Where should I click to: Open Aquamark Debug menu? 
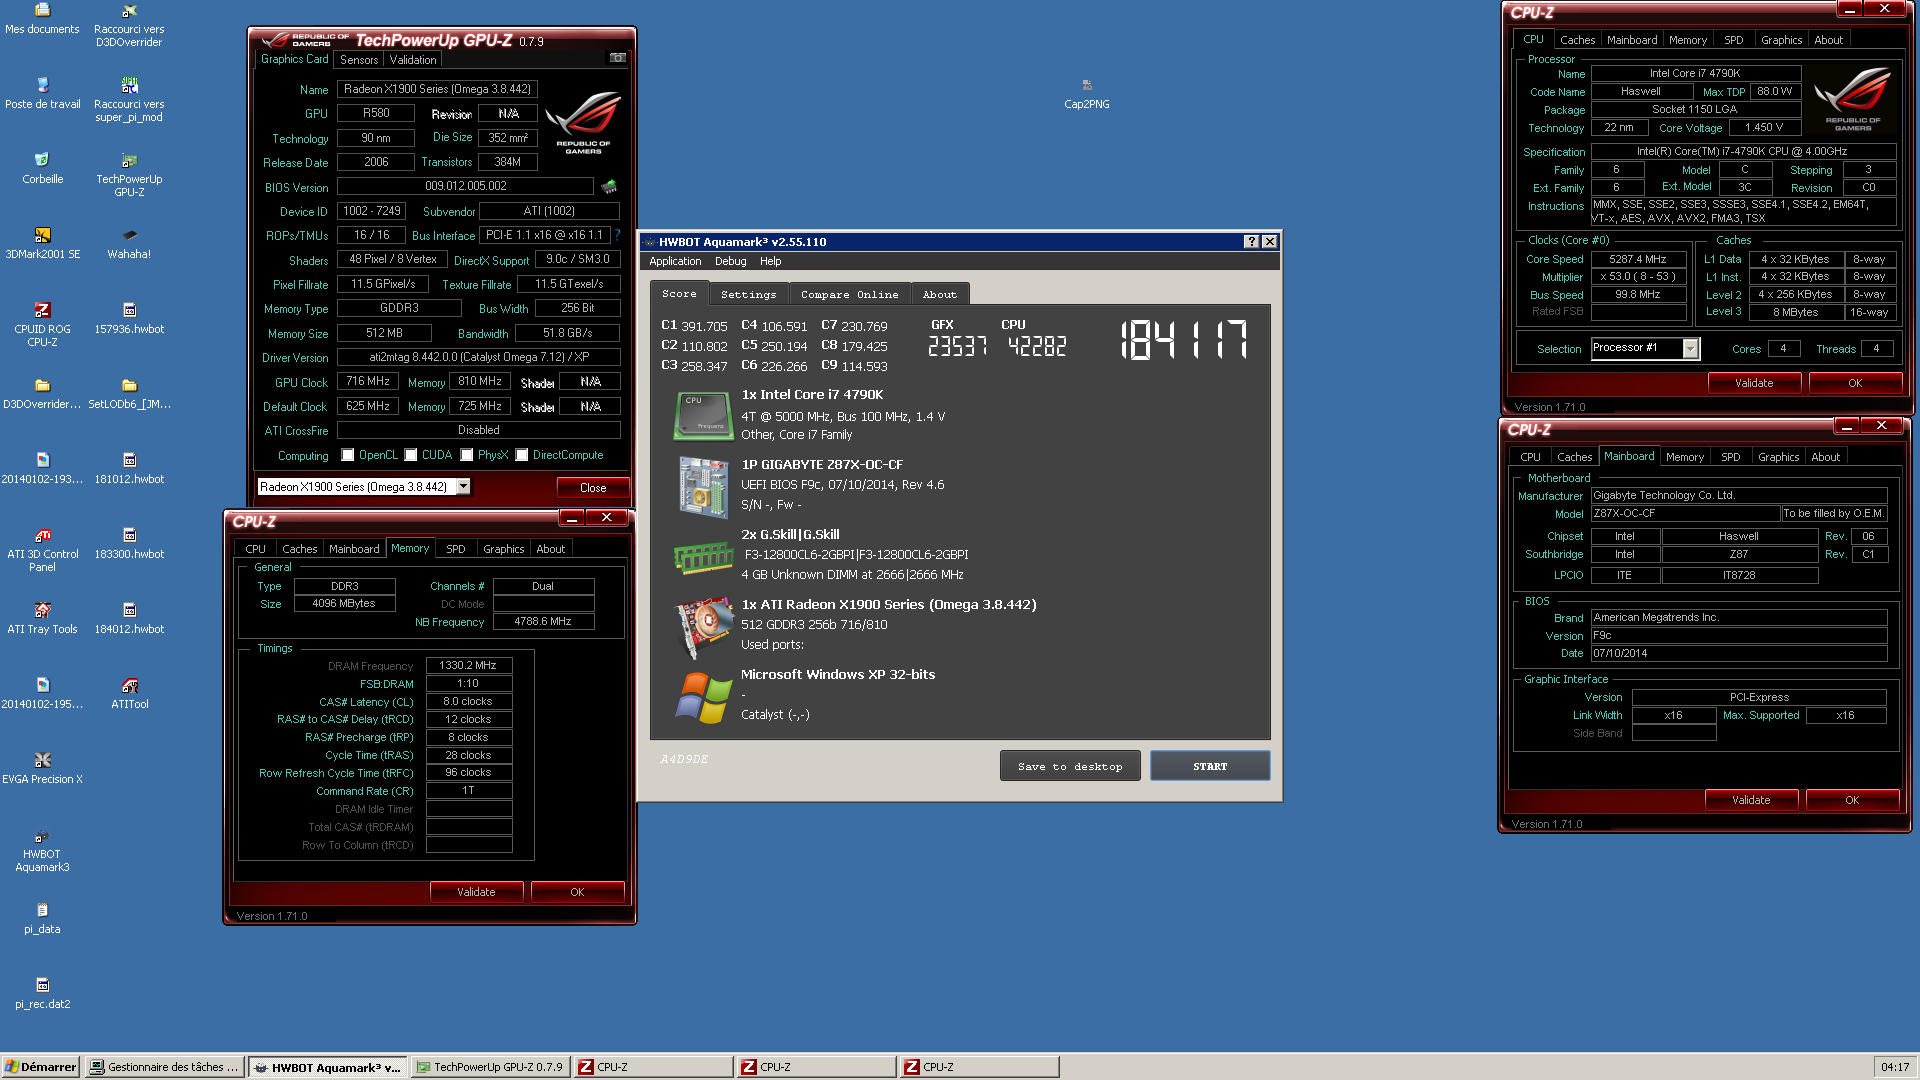coord(730,261)
